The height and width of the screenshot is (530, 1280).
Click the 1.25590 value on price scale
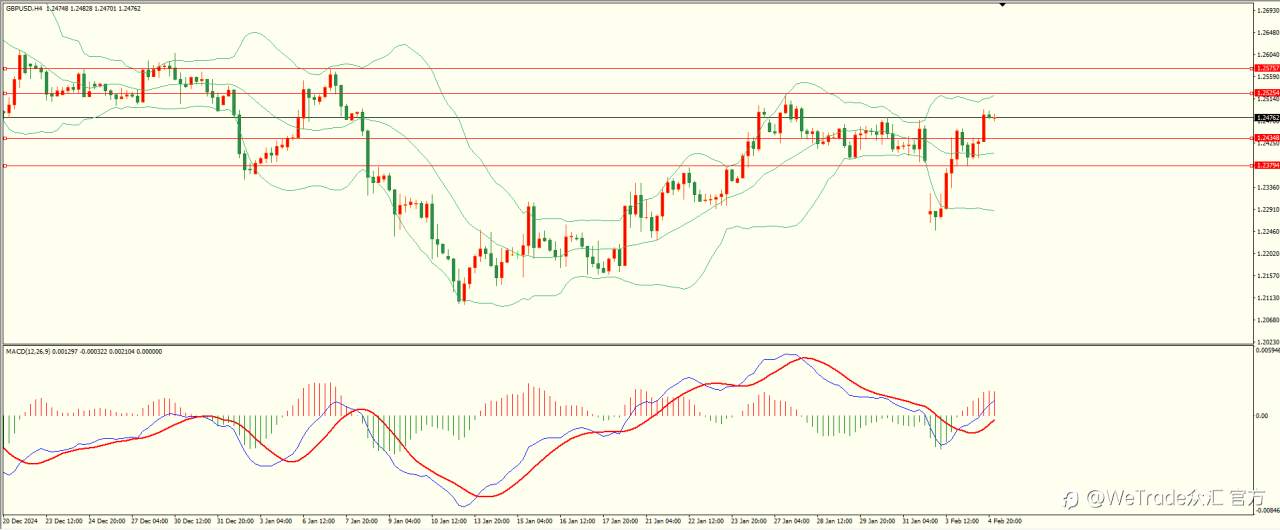[x=1268, y=77]
